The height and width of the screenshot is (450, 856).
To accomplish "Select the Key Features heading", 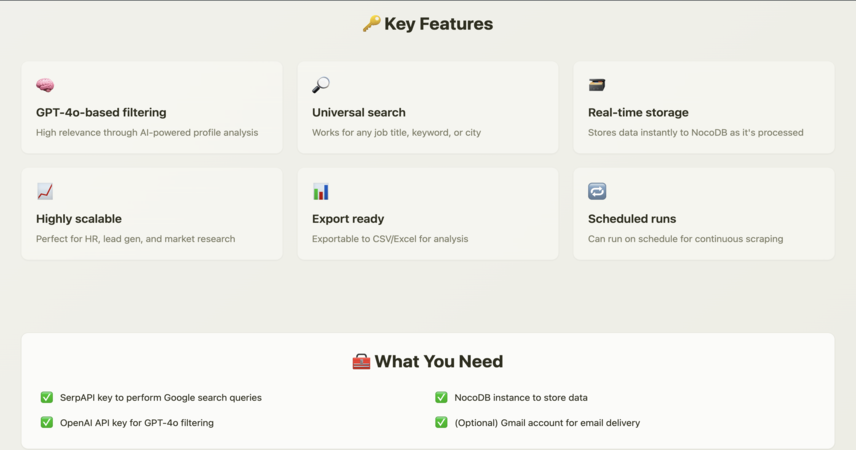I will 438,24.
